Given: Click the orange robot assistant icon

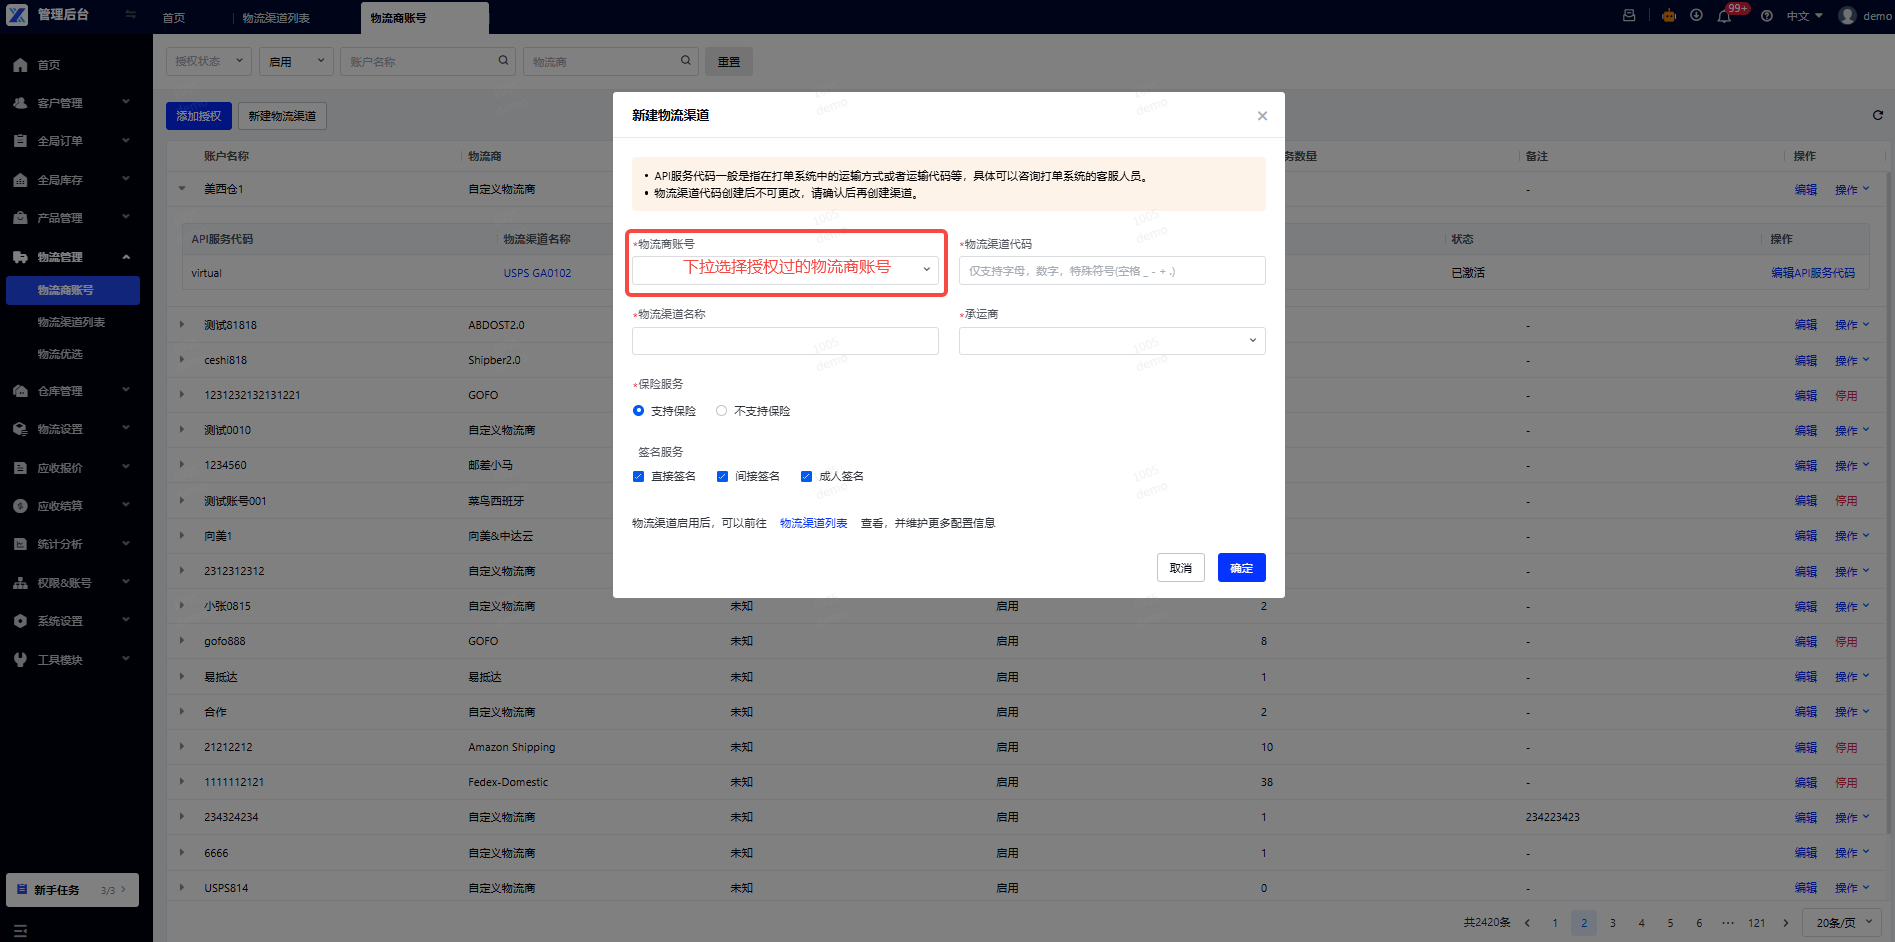Looking at the screenshot, I should [x=1669, y=16].
